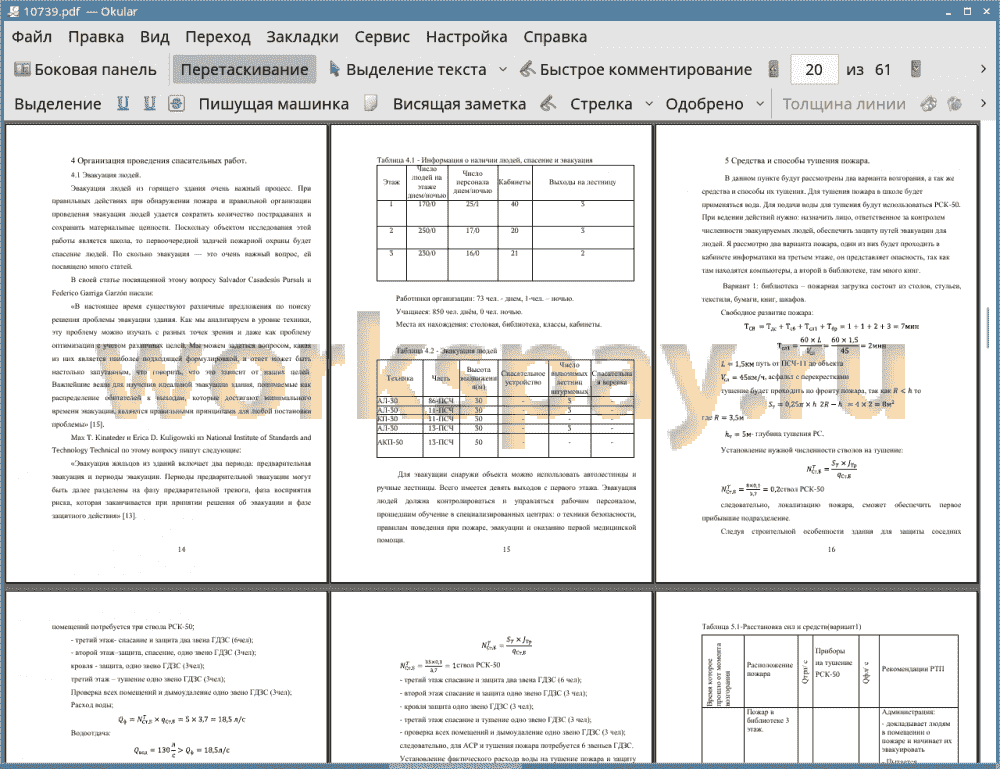Open the Сервис menu
The height and width of the screenshot is (769, 1000).
pyautogui.click(x=382, y=37)
